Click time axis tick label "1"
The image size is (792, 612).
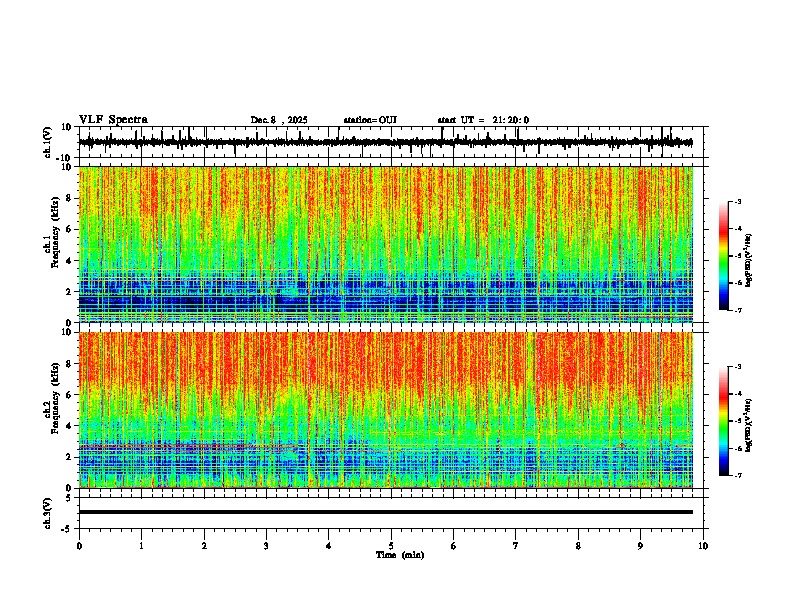point(141,546)
